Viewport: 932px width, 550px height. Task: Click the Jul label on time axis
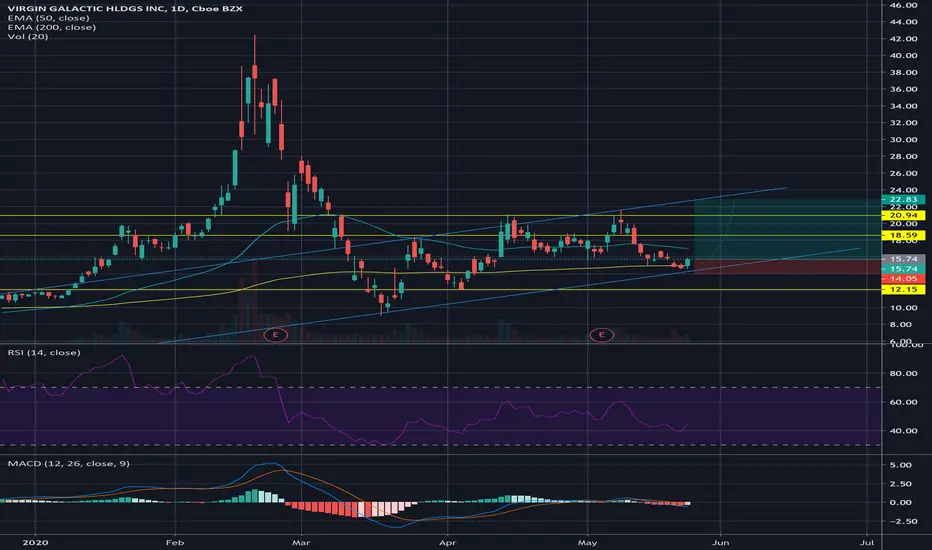(867, 542)
